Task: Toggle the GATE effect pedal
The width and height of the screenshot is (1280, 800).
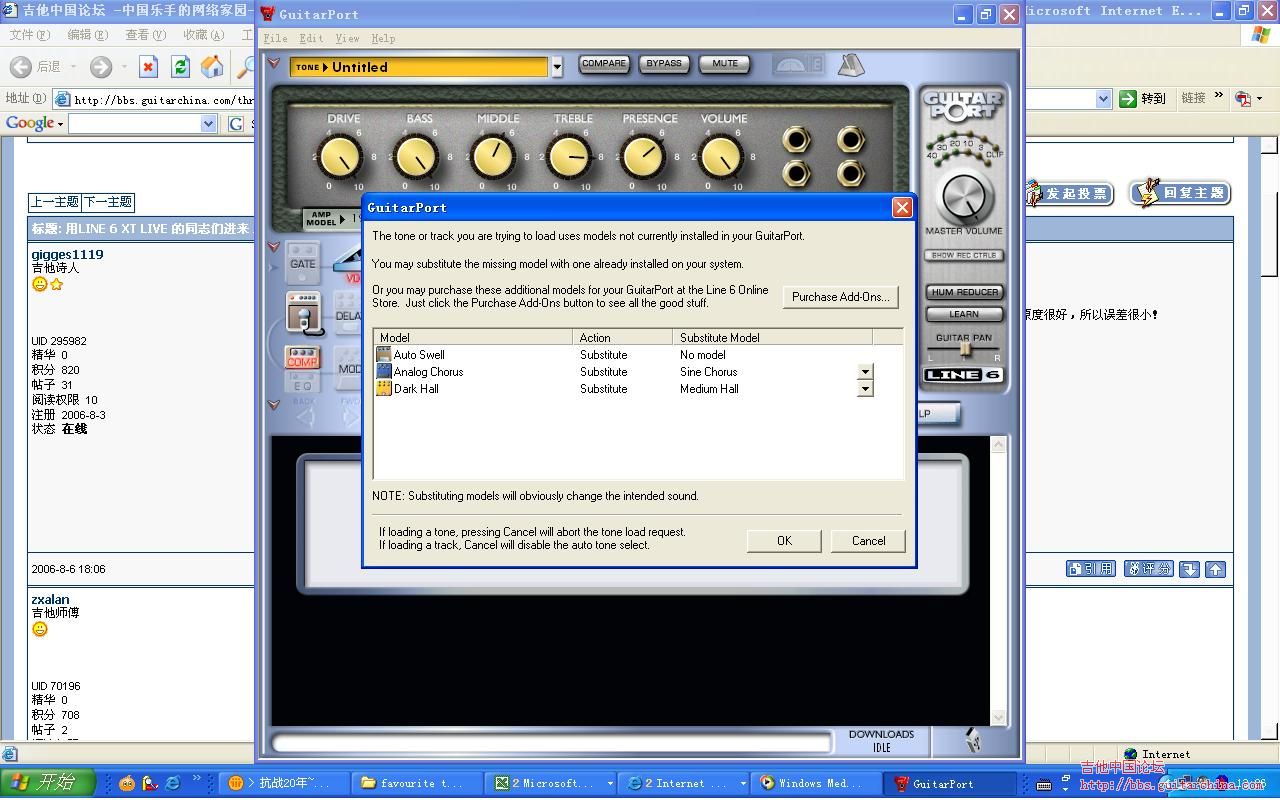Action: (x=302, y=264)
